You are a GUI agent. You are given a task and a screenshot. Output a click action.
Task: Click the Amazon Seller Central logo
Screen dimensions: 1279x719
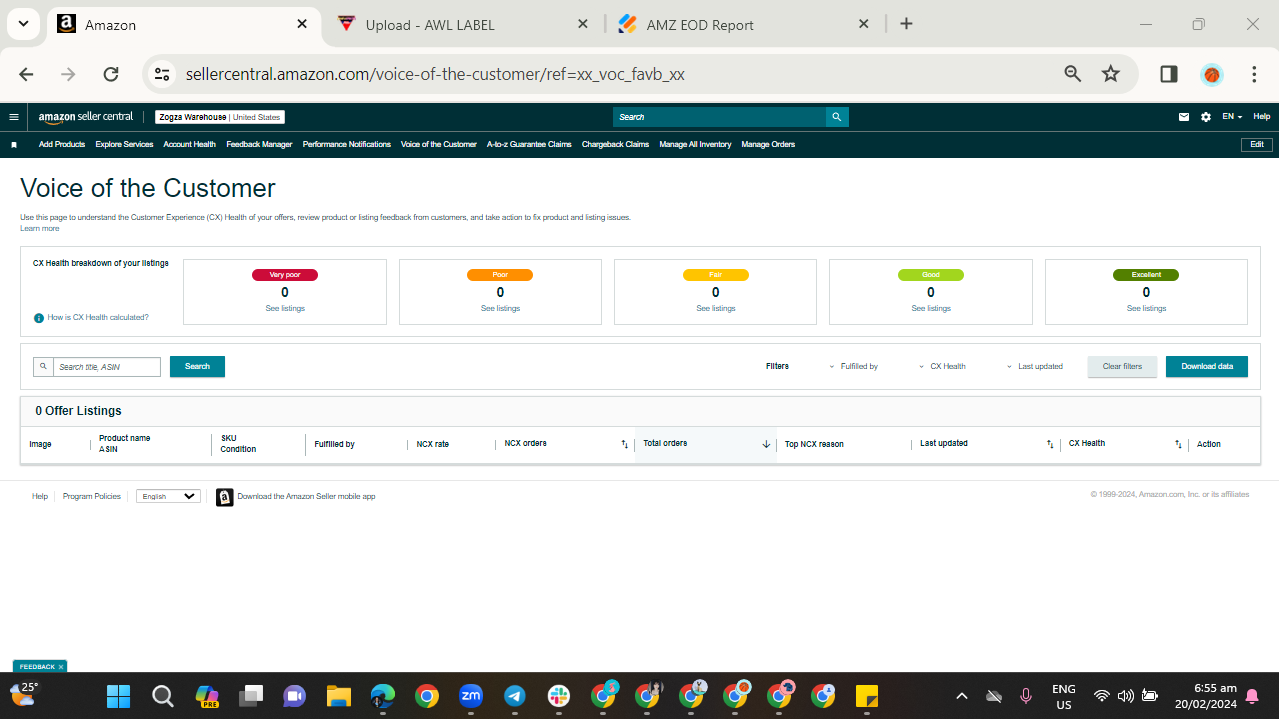point(86,117)
